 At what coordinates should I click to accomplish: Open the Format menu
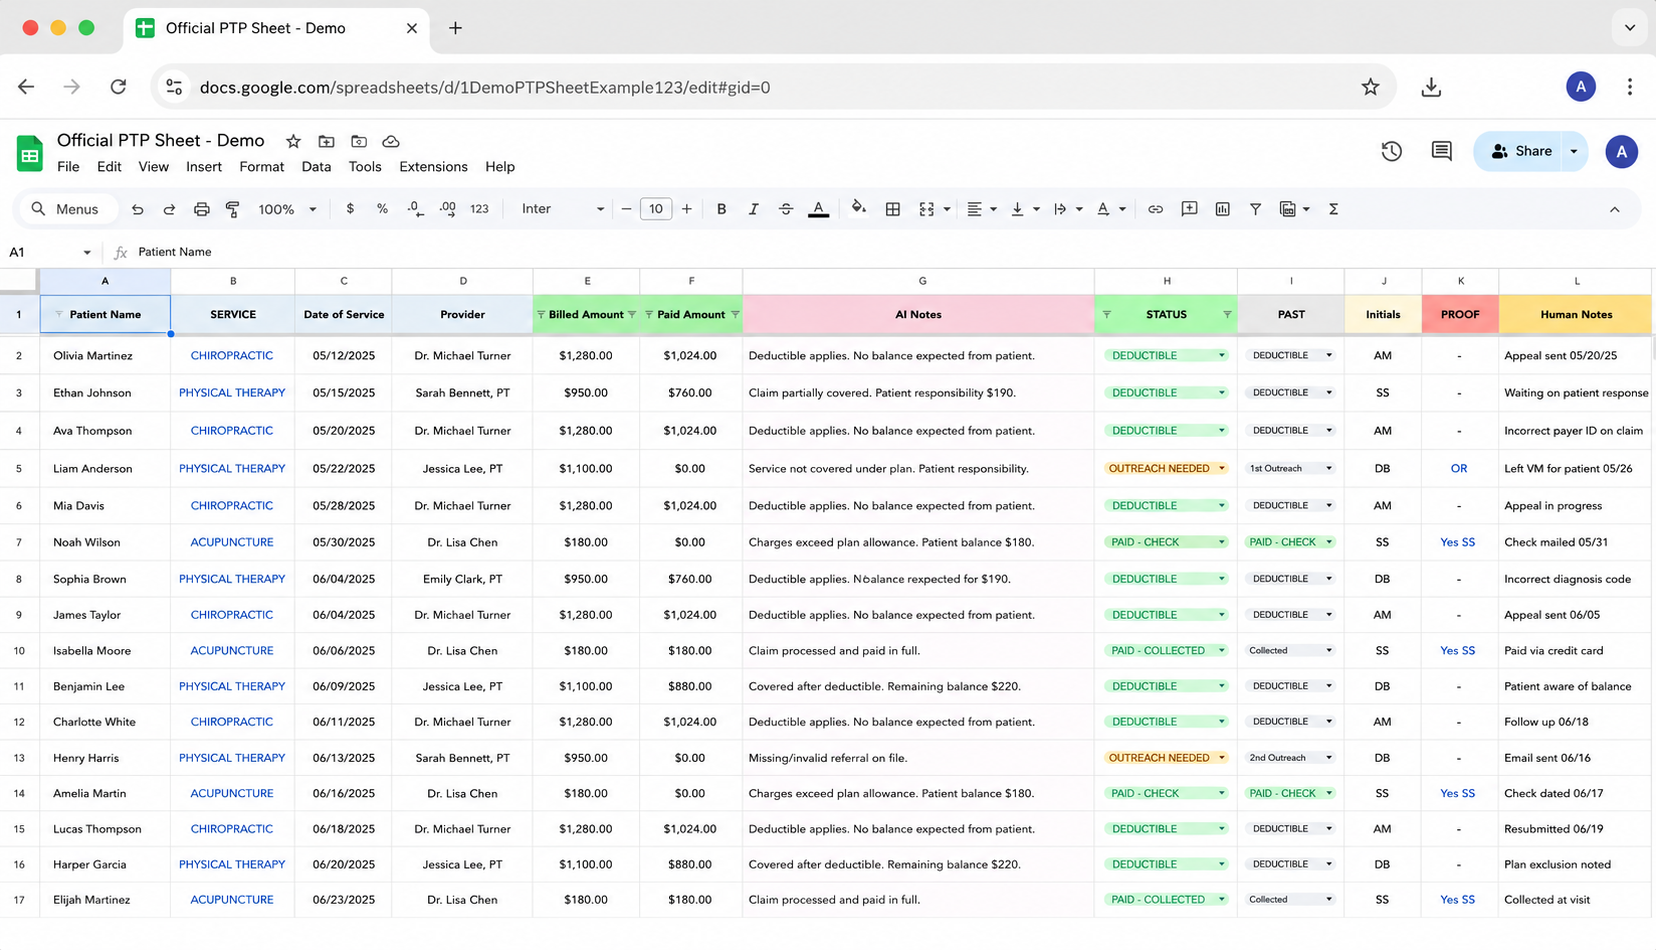pos(262,167)
